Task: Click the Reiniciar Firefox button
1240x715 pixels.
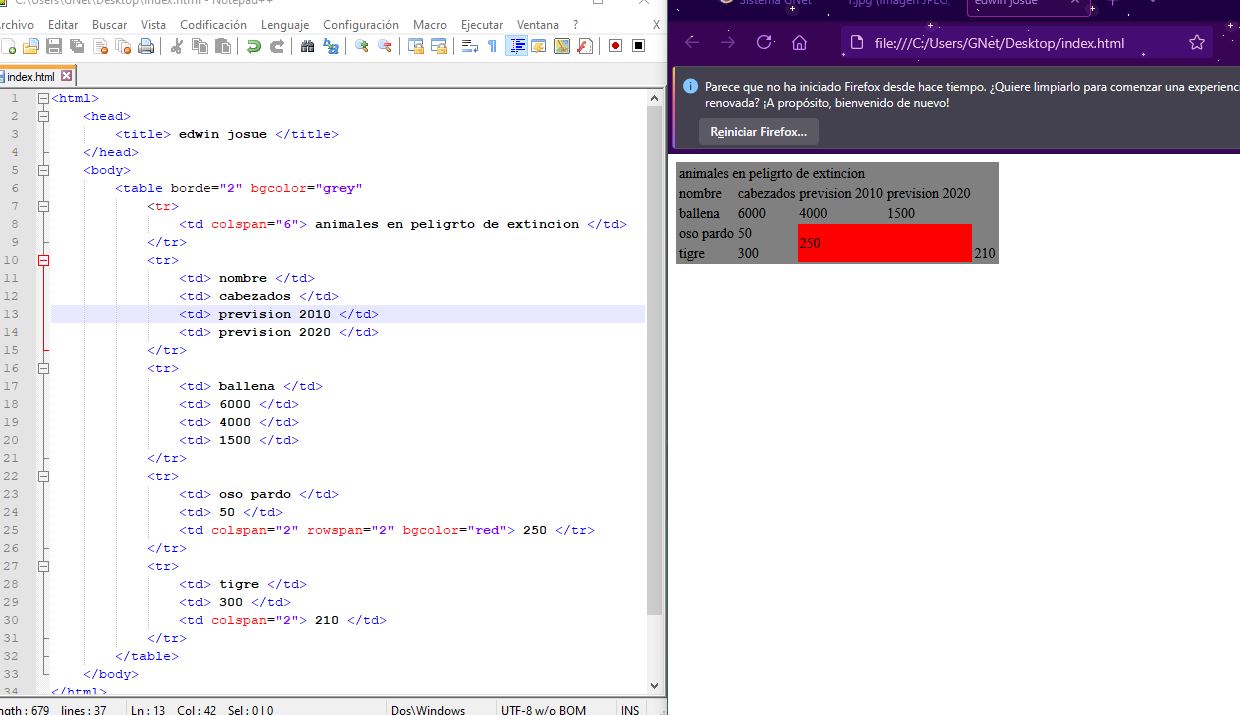Action: (758, 132)
